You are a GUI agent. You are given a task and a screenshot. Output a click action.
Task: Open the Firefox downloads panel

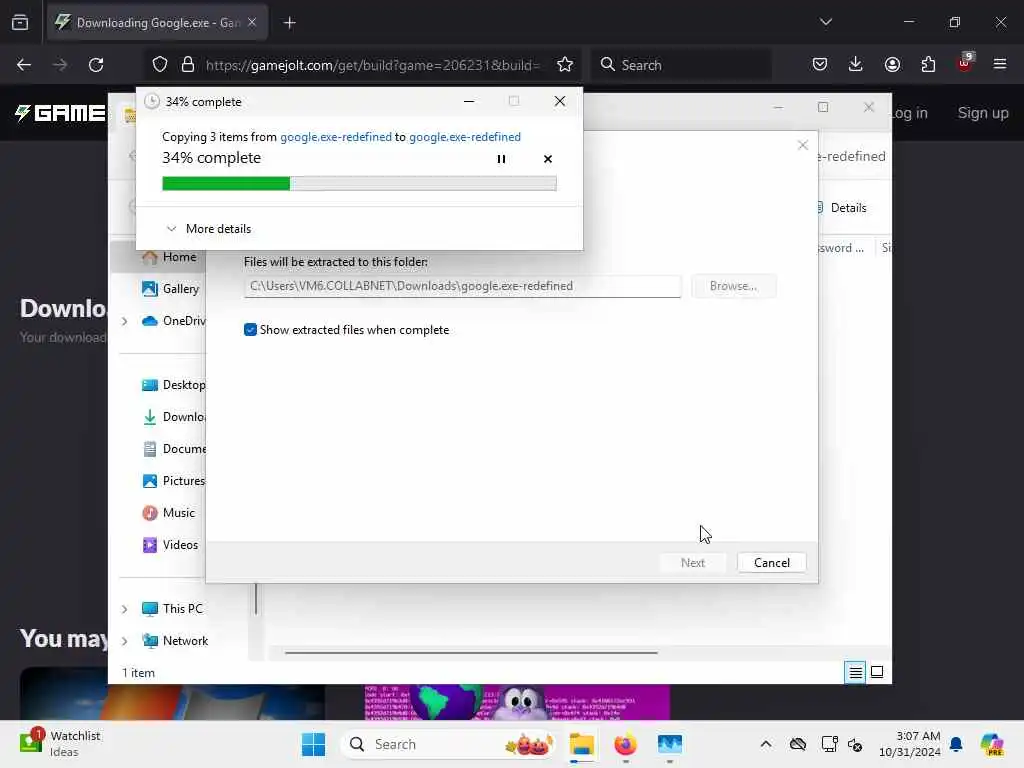click(x=856, y=65)
